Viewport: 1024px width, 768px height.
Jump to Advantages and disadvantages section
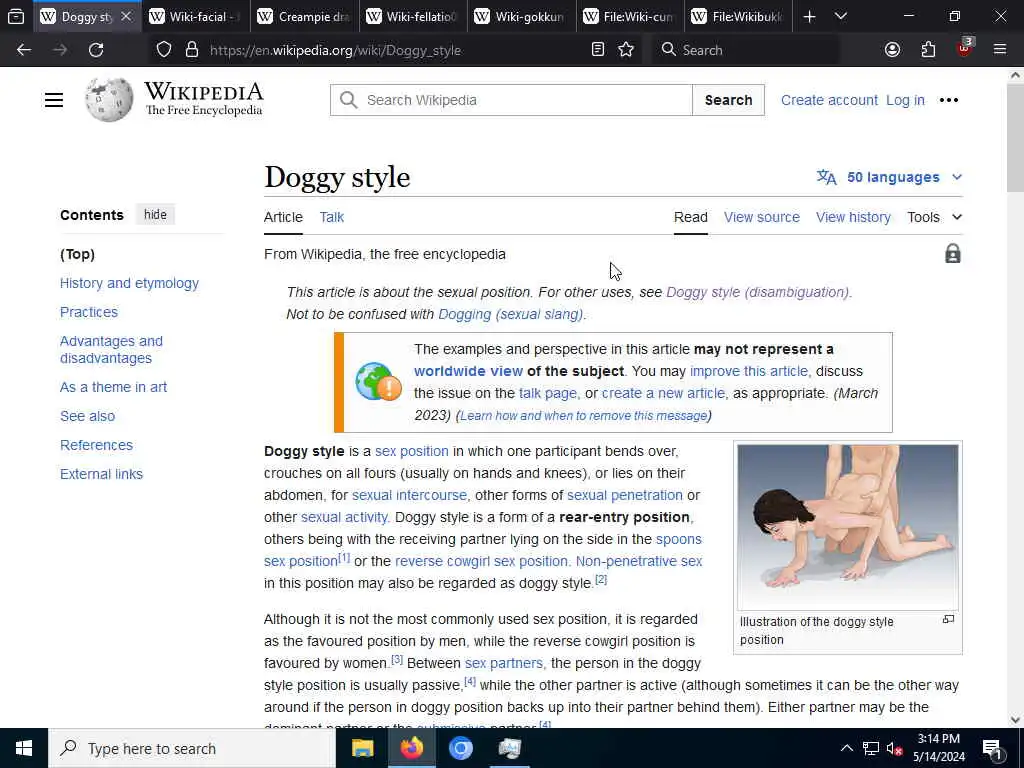pos(111,349)
